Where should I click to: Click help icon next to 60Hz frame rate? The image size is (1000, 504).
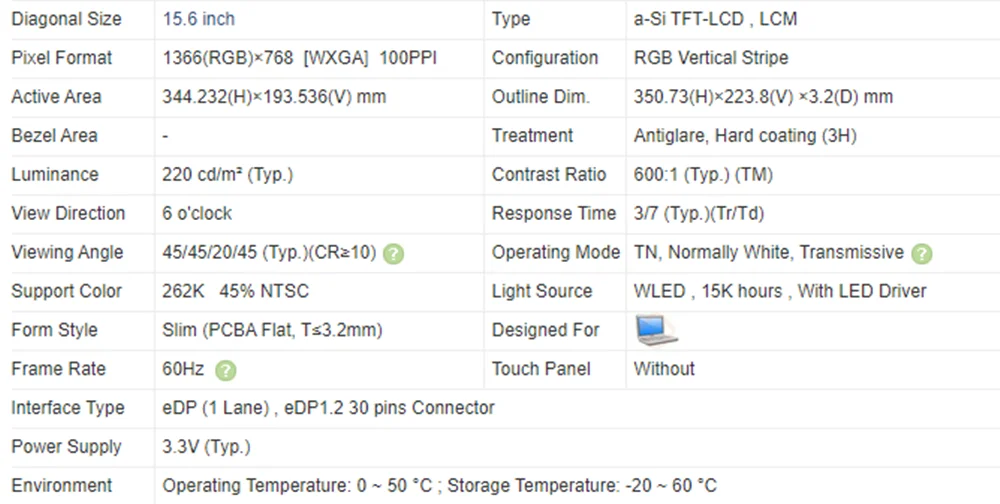[226, 371]
